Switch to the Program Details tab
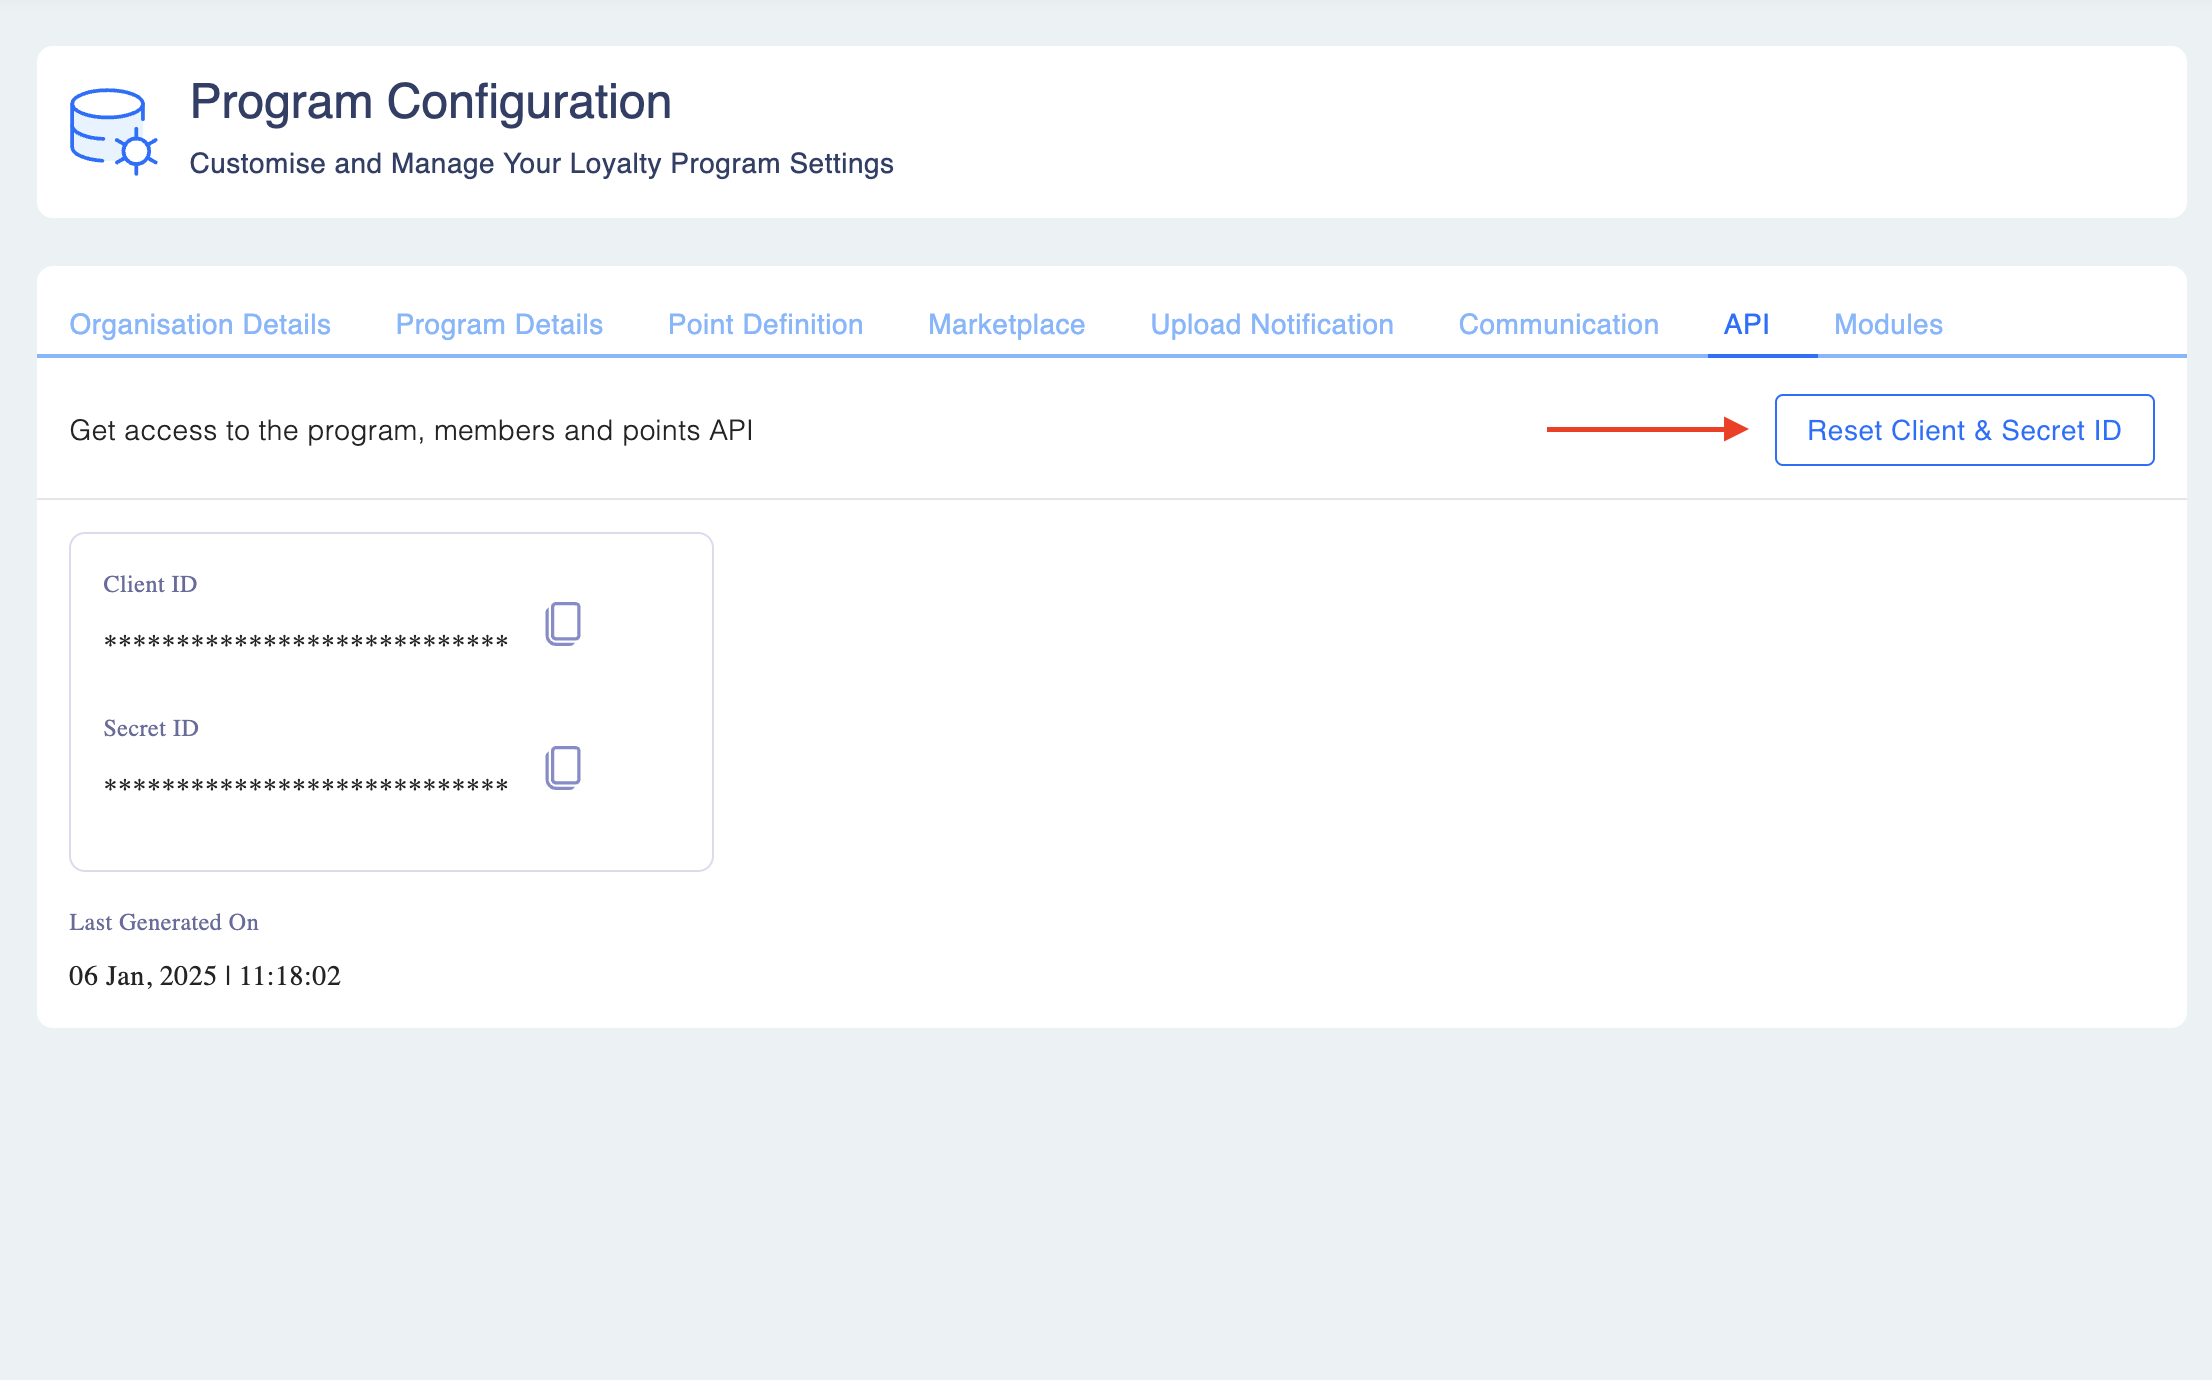Image resolution: width=2212 pixels, height=1380 pixels. click(x=499, y=324)
